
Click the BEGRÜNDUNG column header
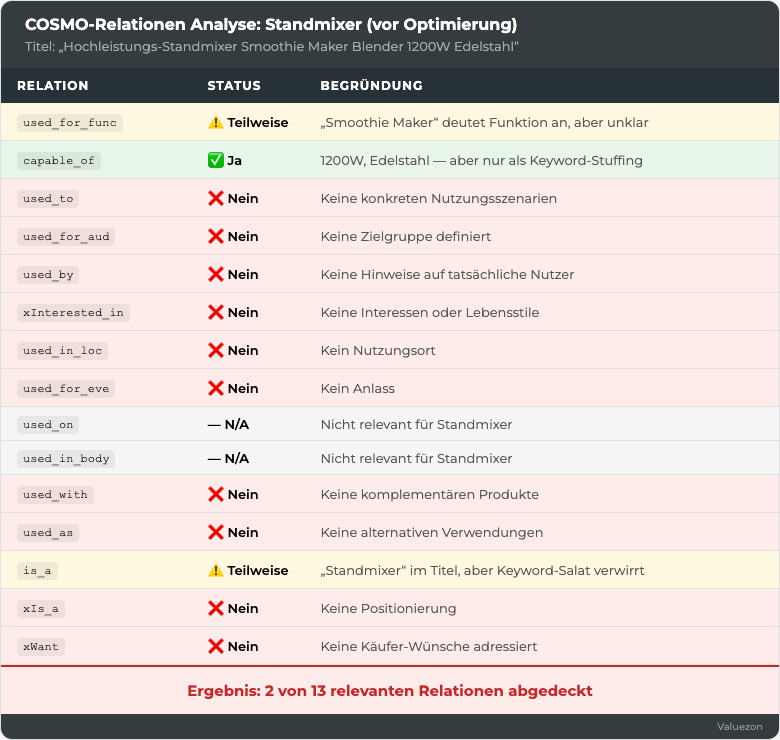coord(372,86)
